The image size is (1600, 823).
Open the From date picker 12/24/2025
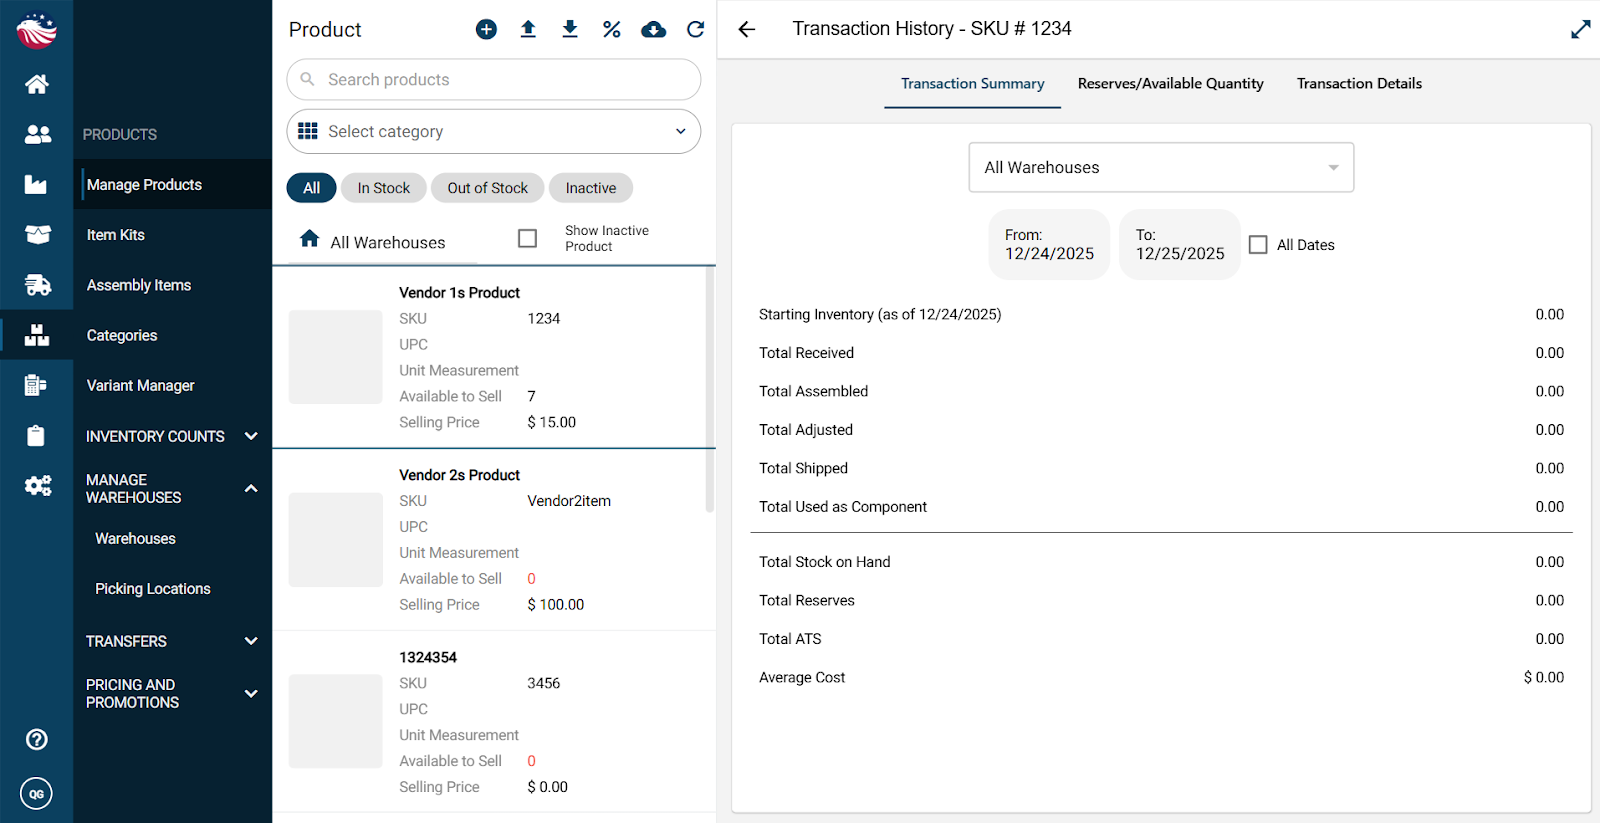coord(1050,245)
